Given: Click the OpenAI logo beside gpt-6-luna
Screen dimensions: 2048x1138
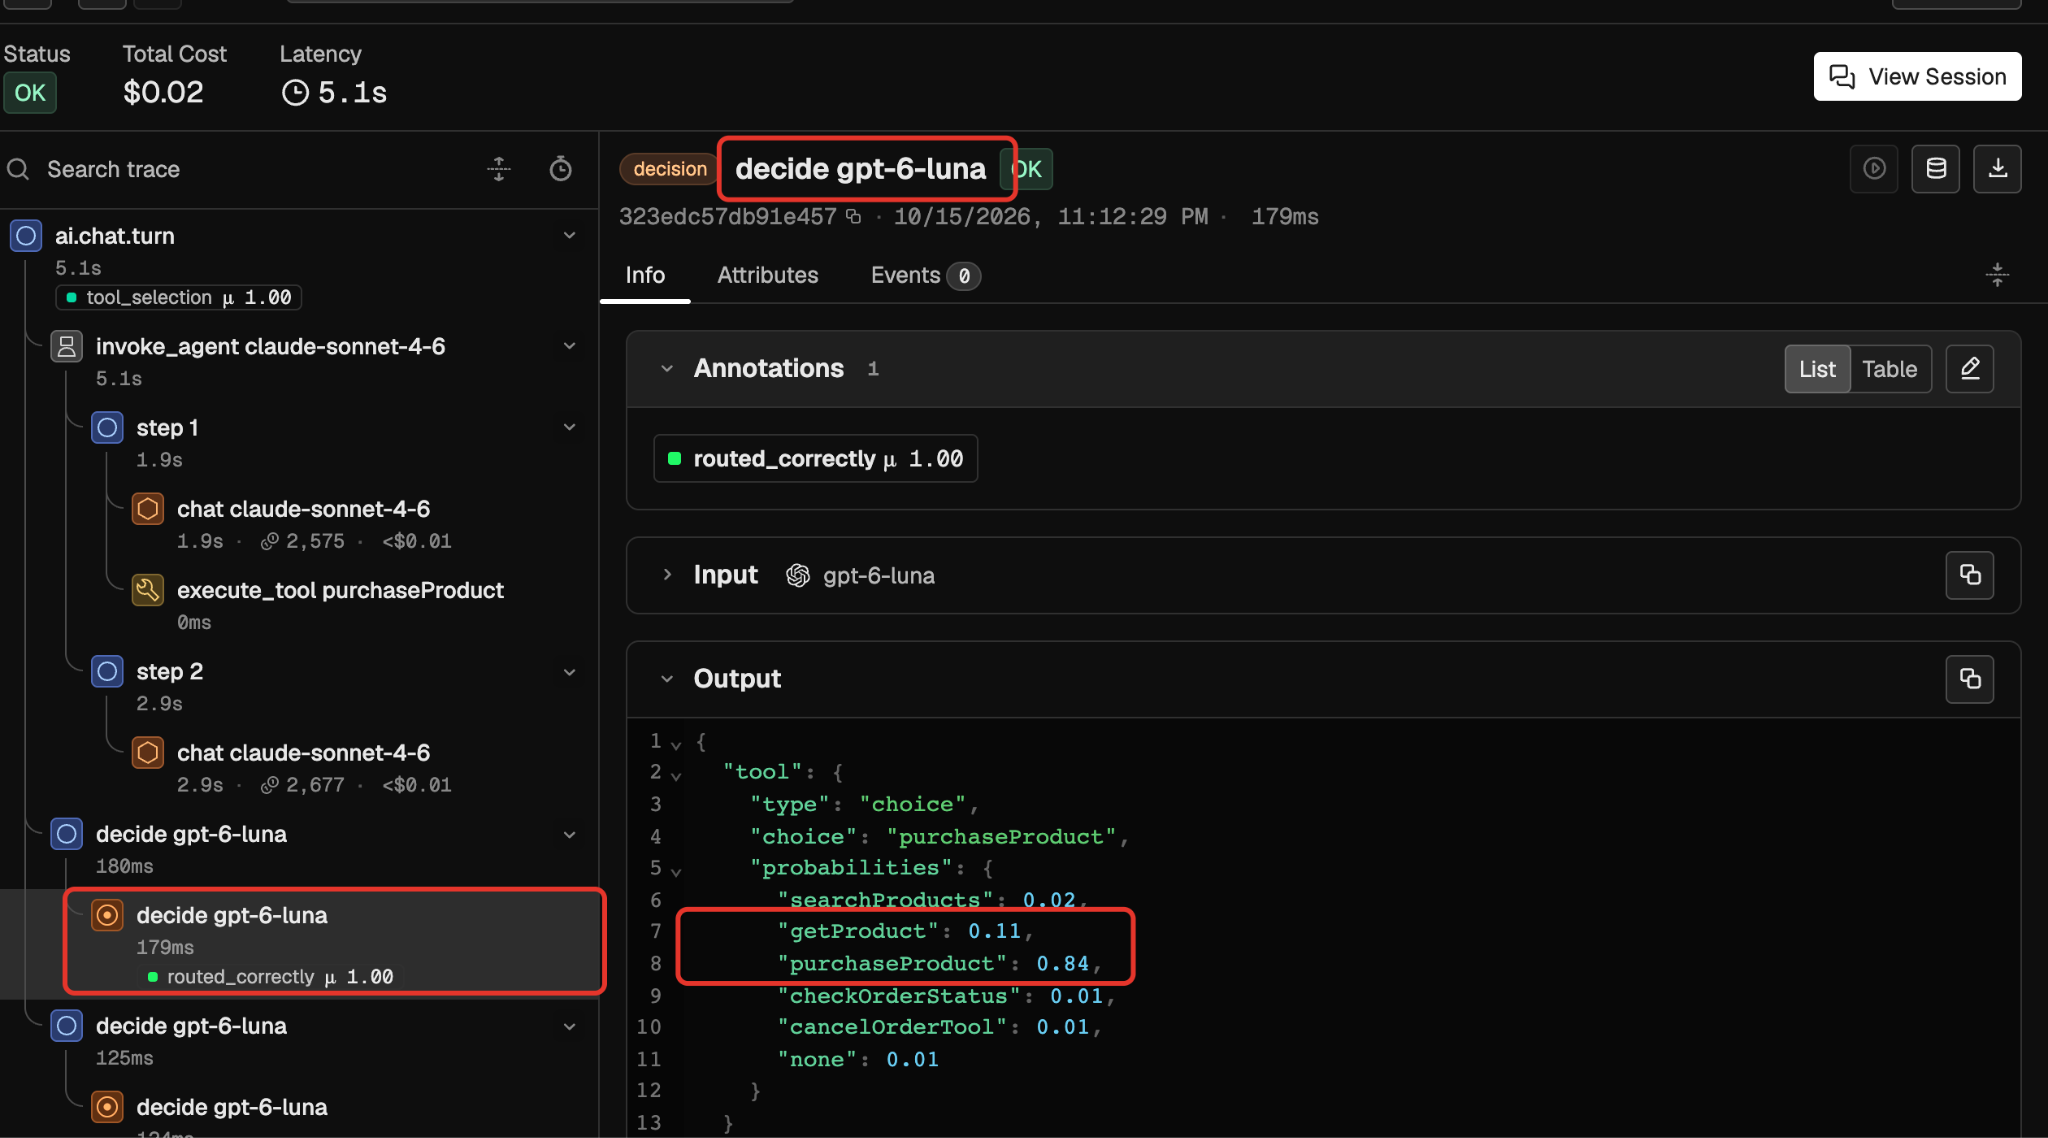Looking at the screenshot, I should [x=798, y=575].
